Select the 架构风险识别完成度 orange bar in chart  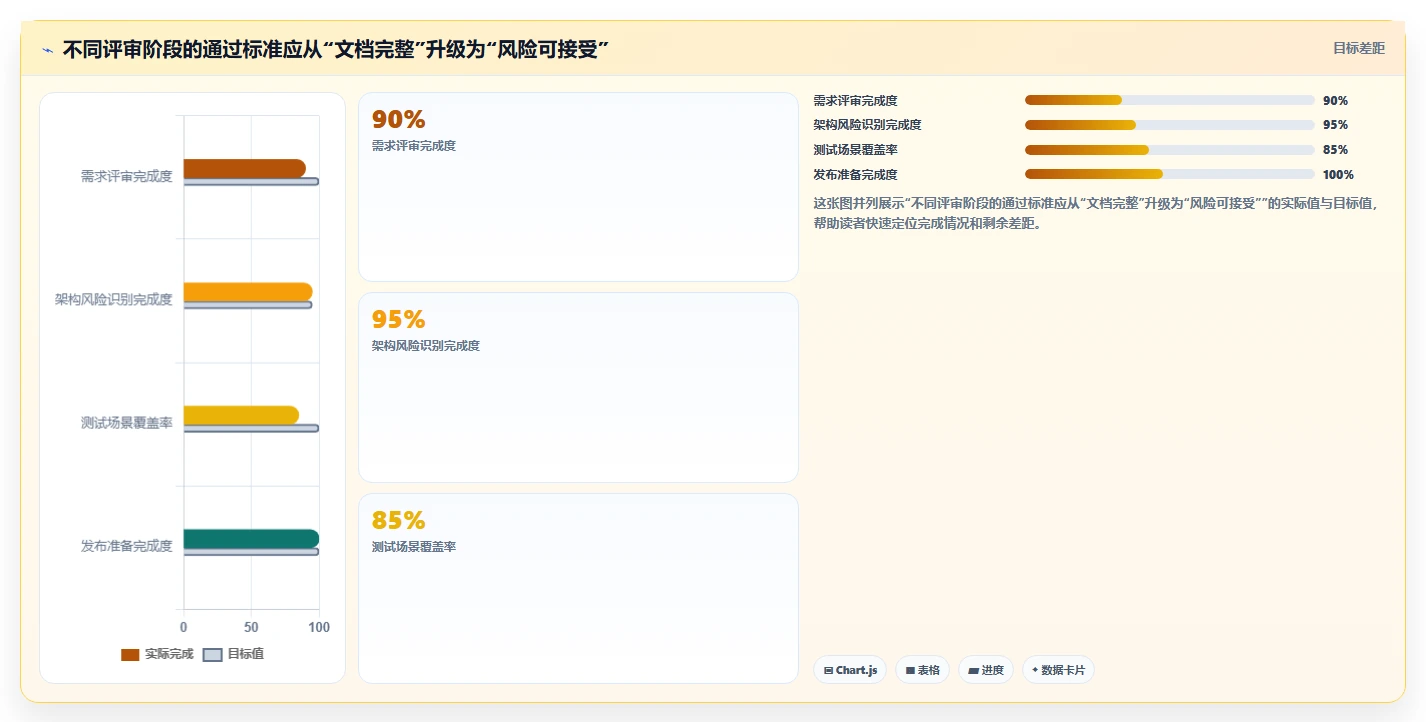pos(248,292)
